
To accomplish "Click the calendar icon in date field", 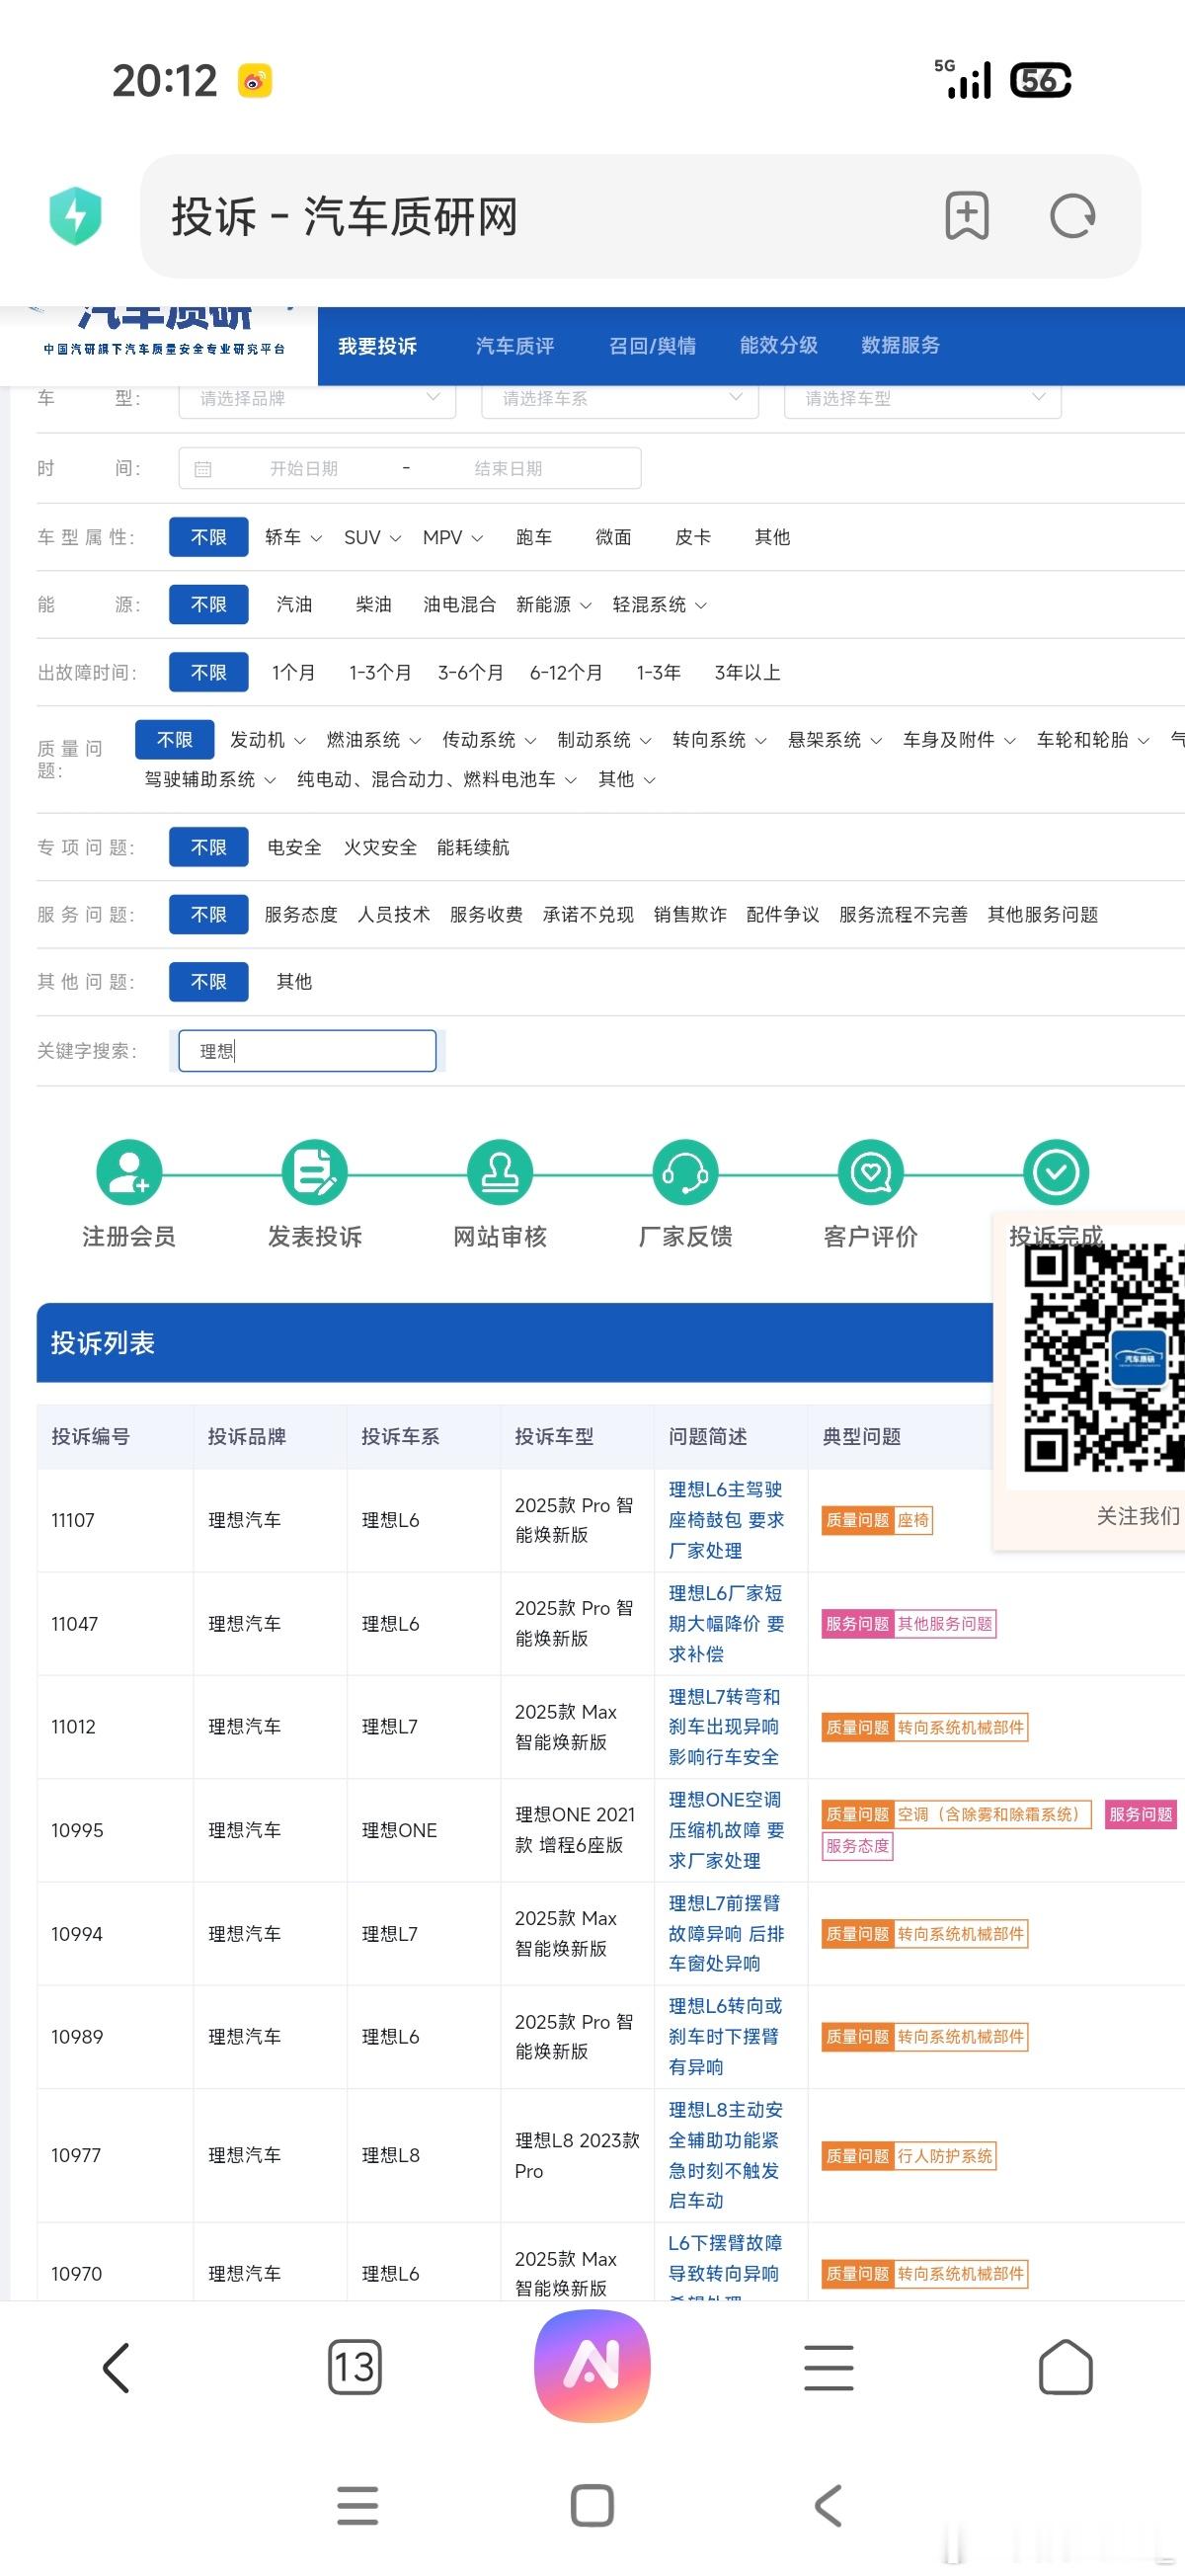I will pyautogui.click(x=203, y=469).
